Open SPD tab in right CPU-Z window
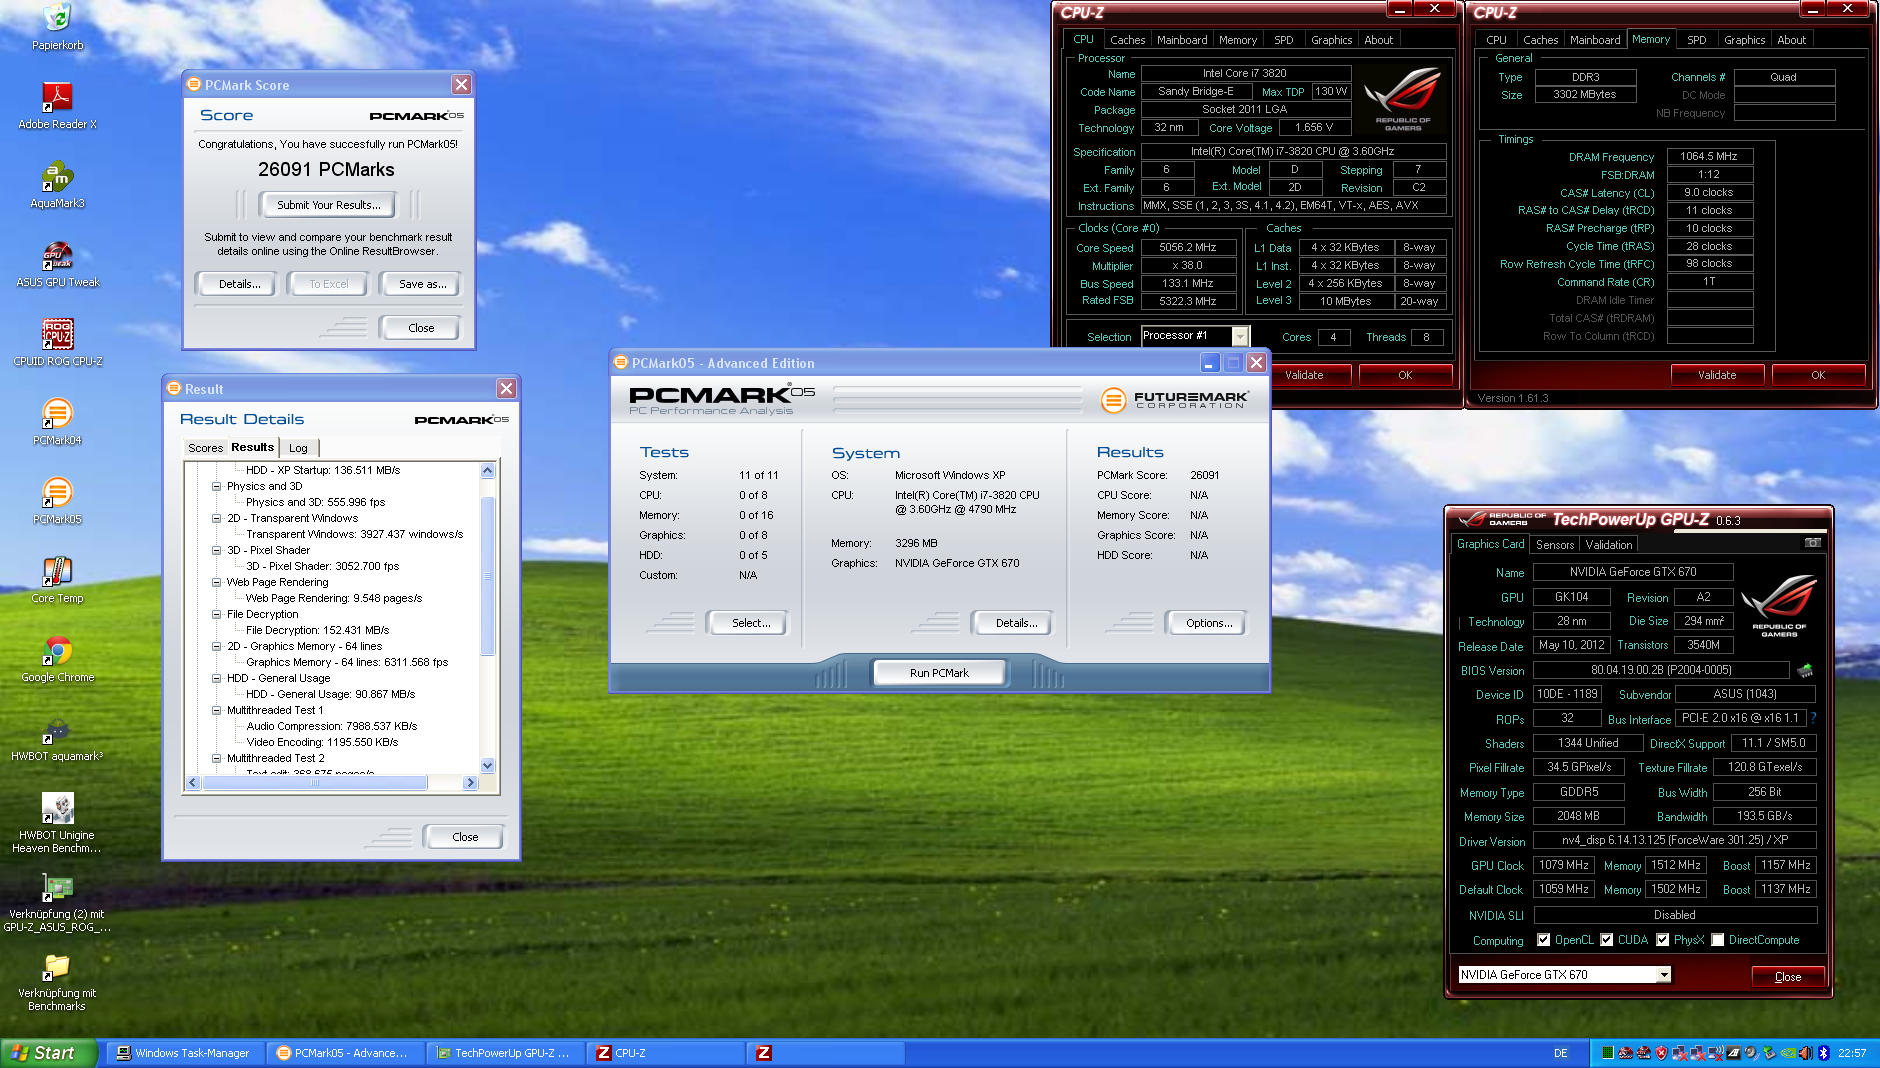 [x=1697, y=40]
